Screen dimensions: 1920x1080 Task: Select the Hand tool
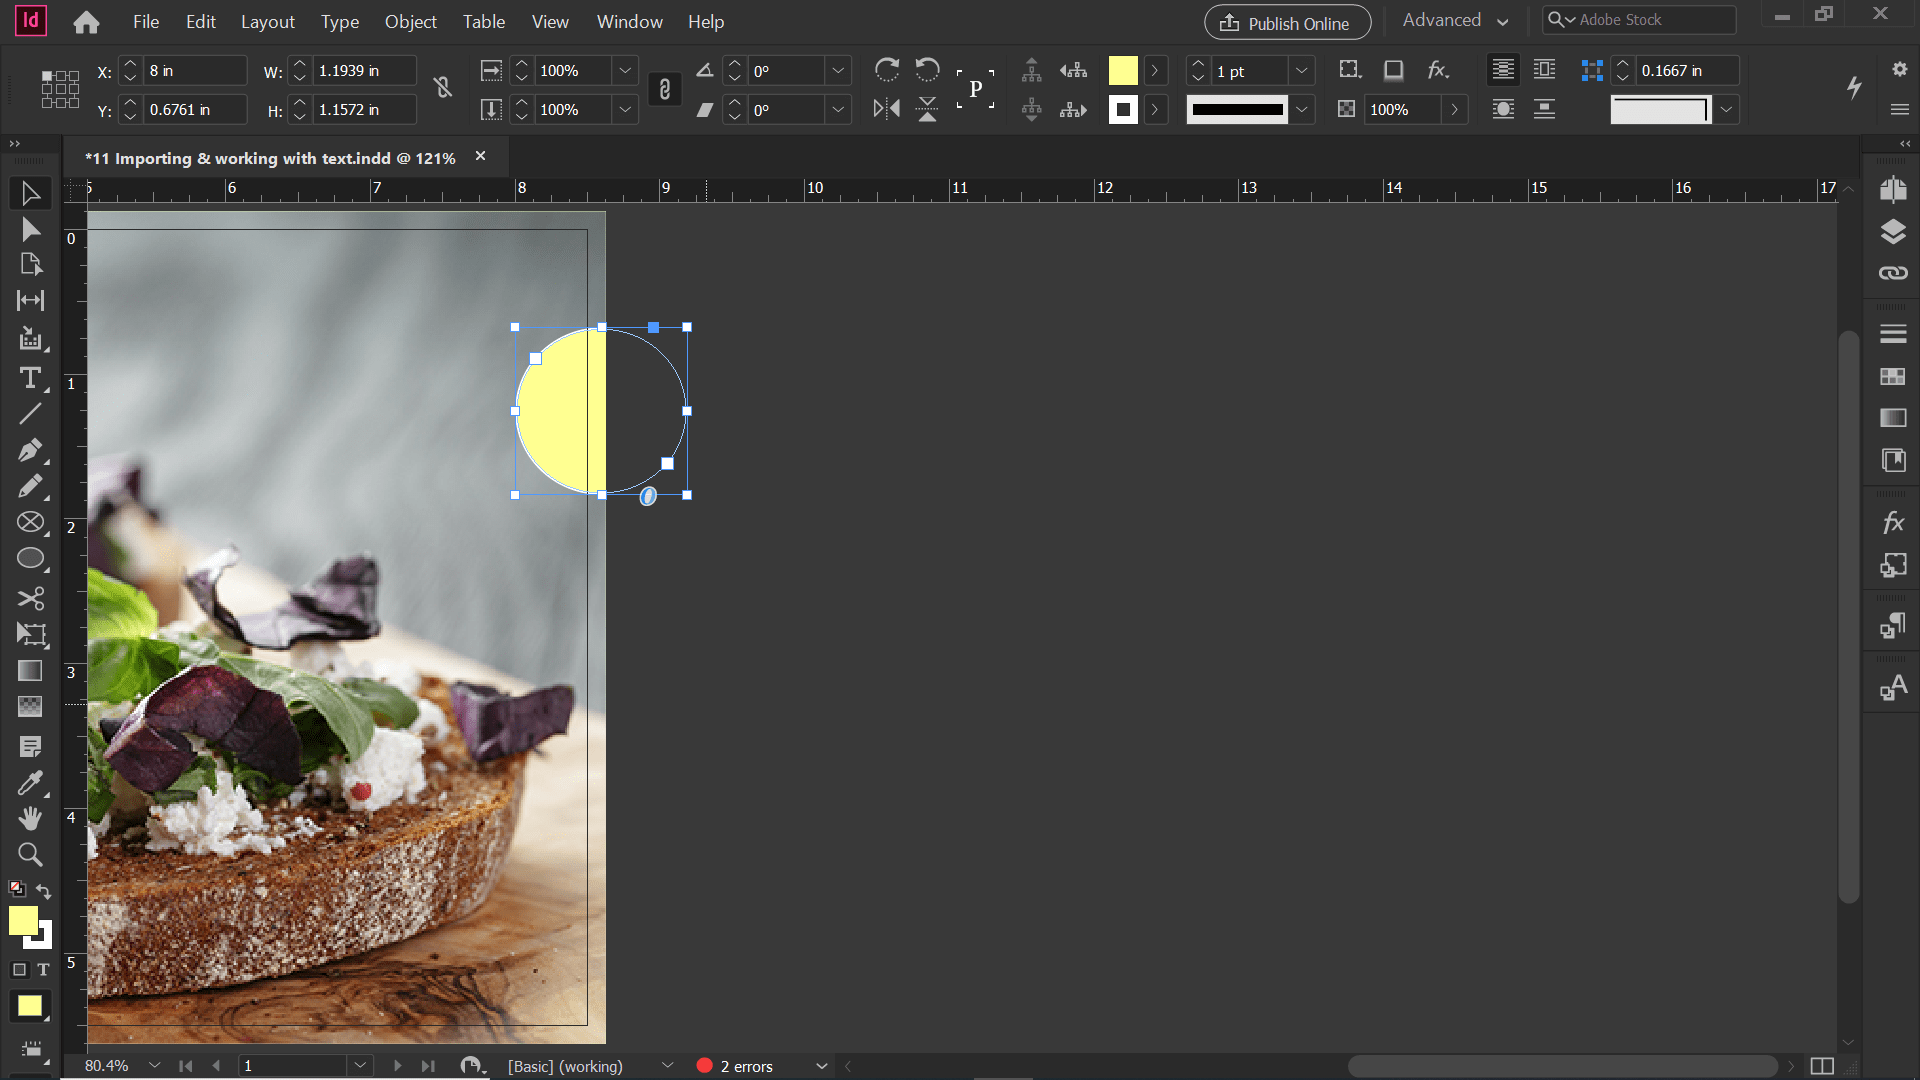point(30,818)
